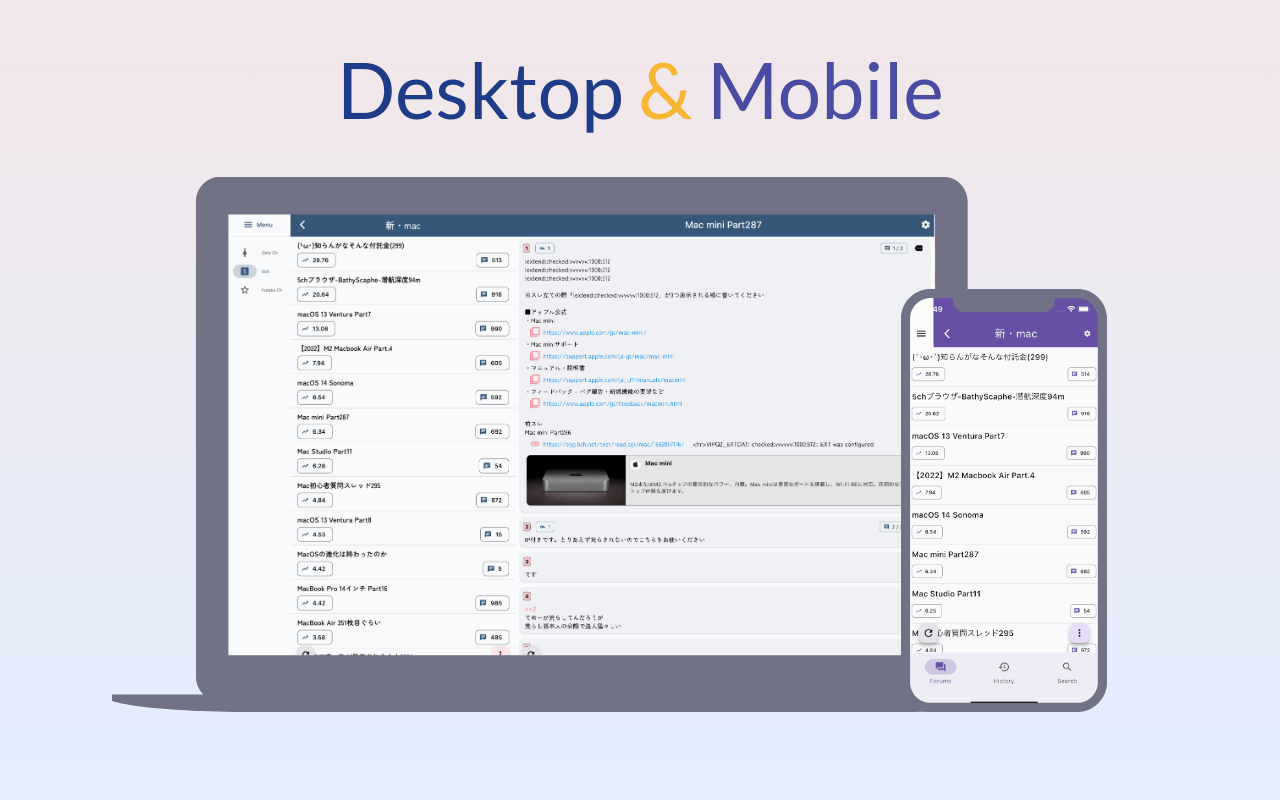The width and height of the screenshot is (1280, 800).
Task: Tap the mobile three-dot more floating button
Action: 1079,633
